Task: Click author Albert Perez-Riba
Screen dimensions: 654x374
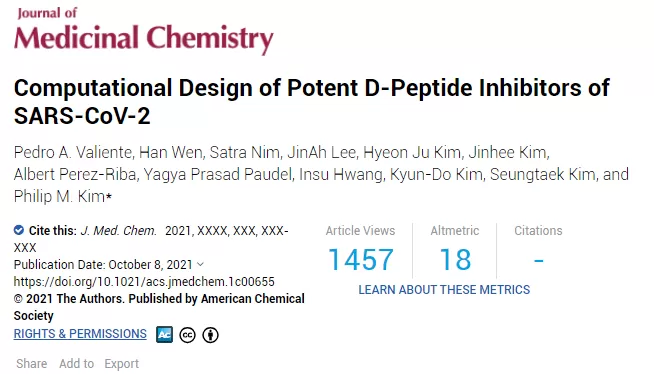Action: 75,174
